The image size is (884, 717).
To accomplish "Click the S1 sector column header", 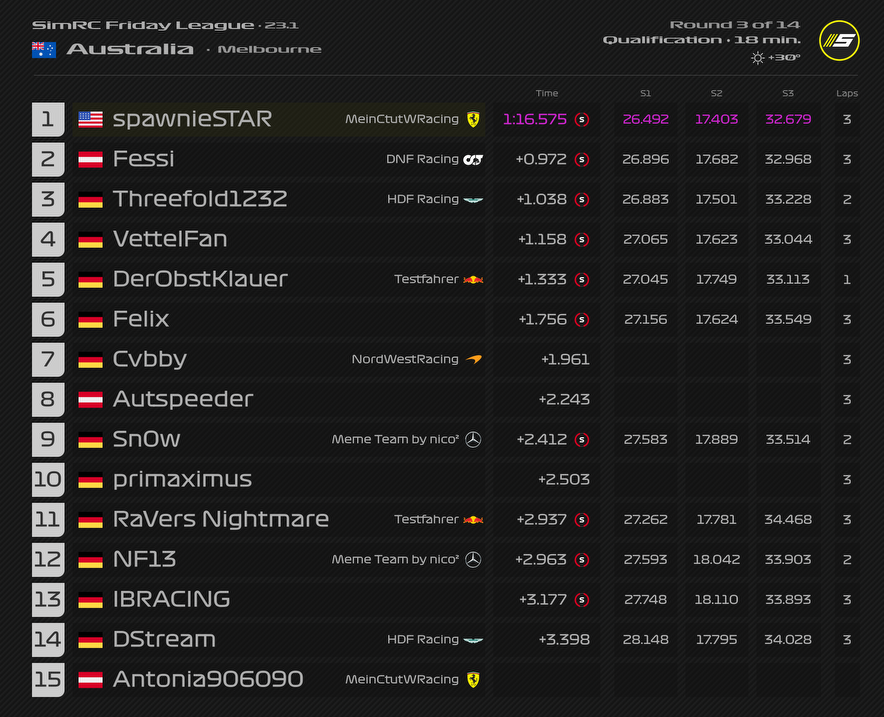I will tap(645, 93).
